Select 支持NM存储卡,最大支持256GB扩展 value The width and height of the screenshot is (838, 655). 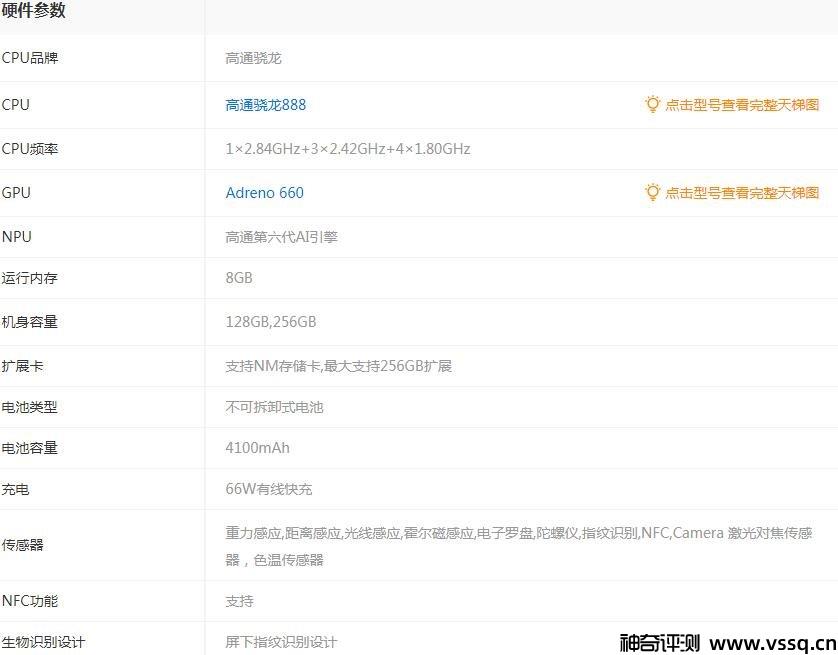339,366
